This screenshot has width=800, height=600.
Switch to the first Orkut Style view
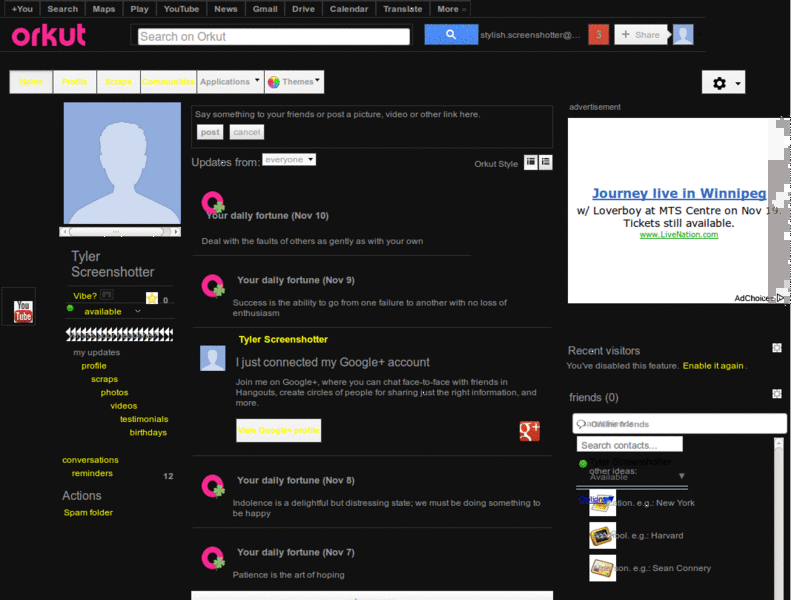click(531, 162)
